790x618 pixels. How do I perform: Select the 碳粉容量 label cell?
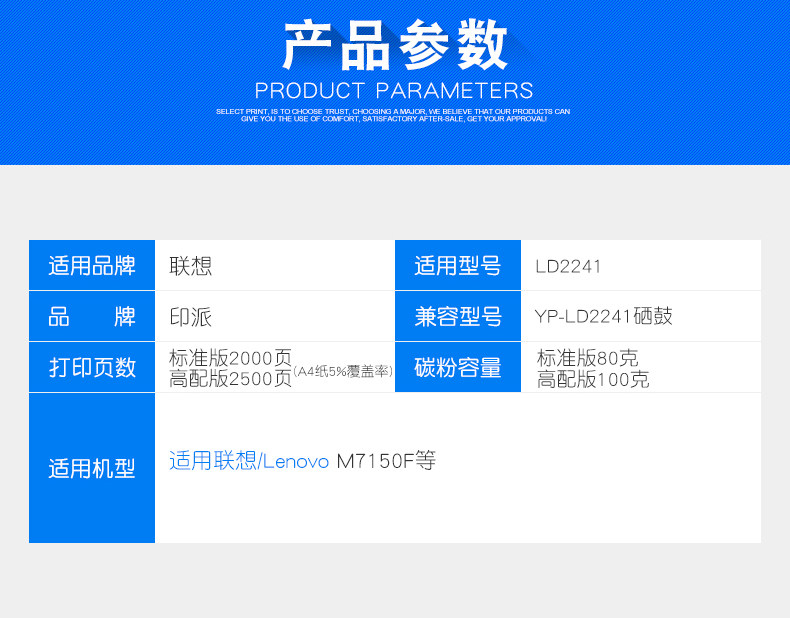(457, 367)
